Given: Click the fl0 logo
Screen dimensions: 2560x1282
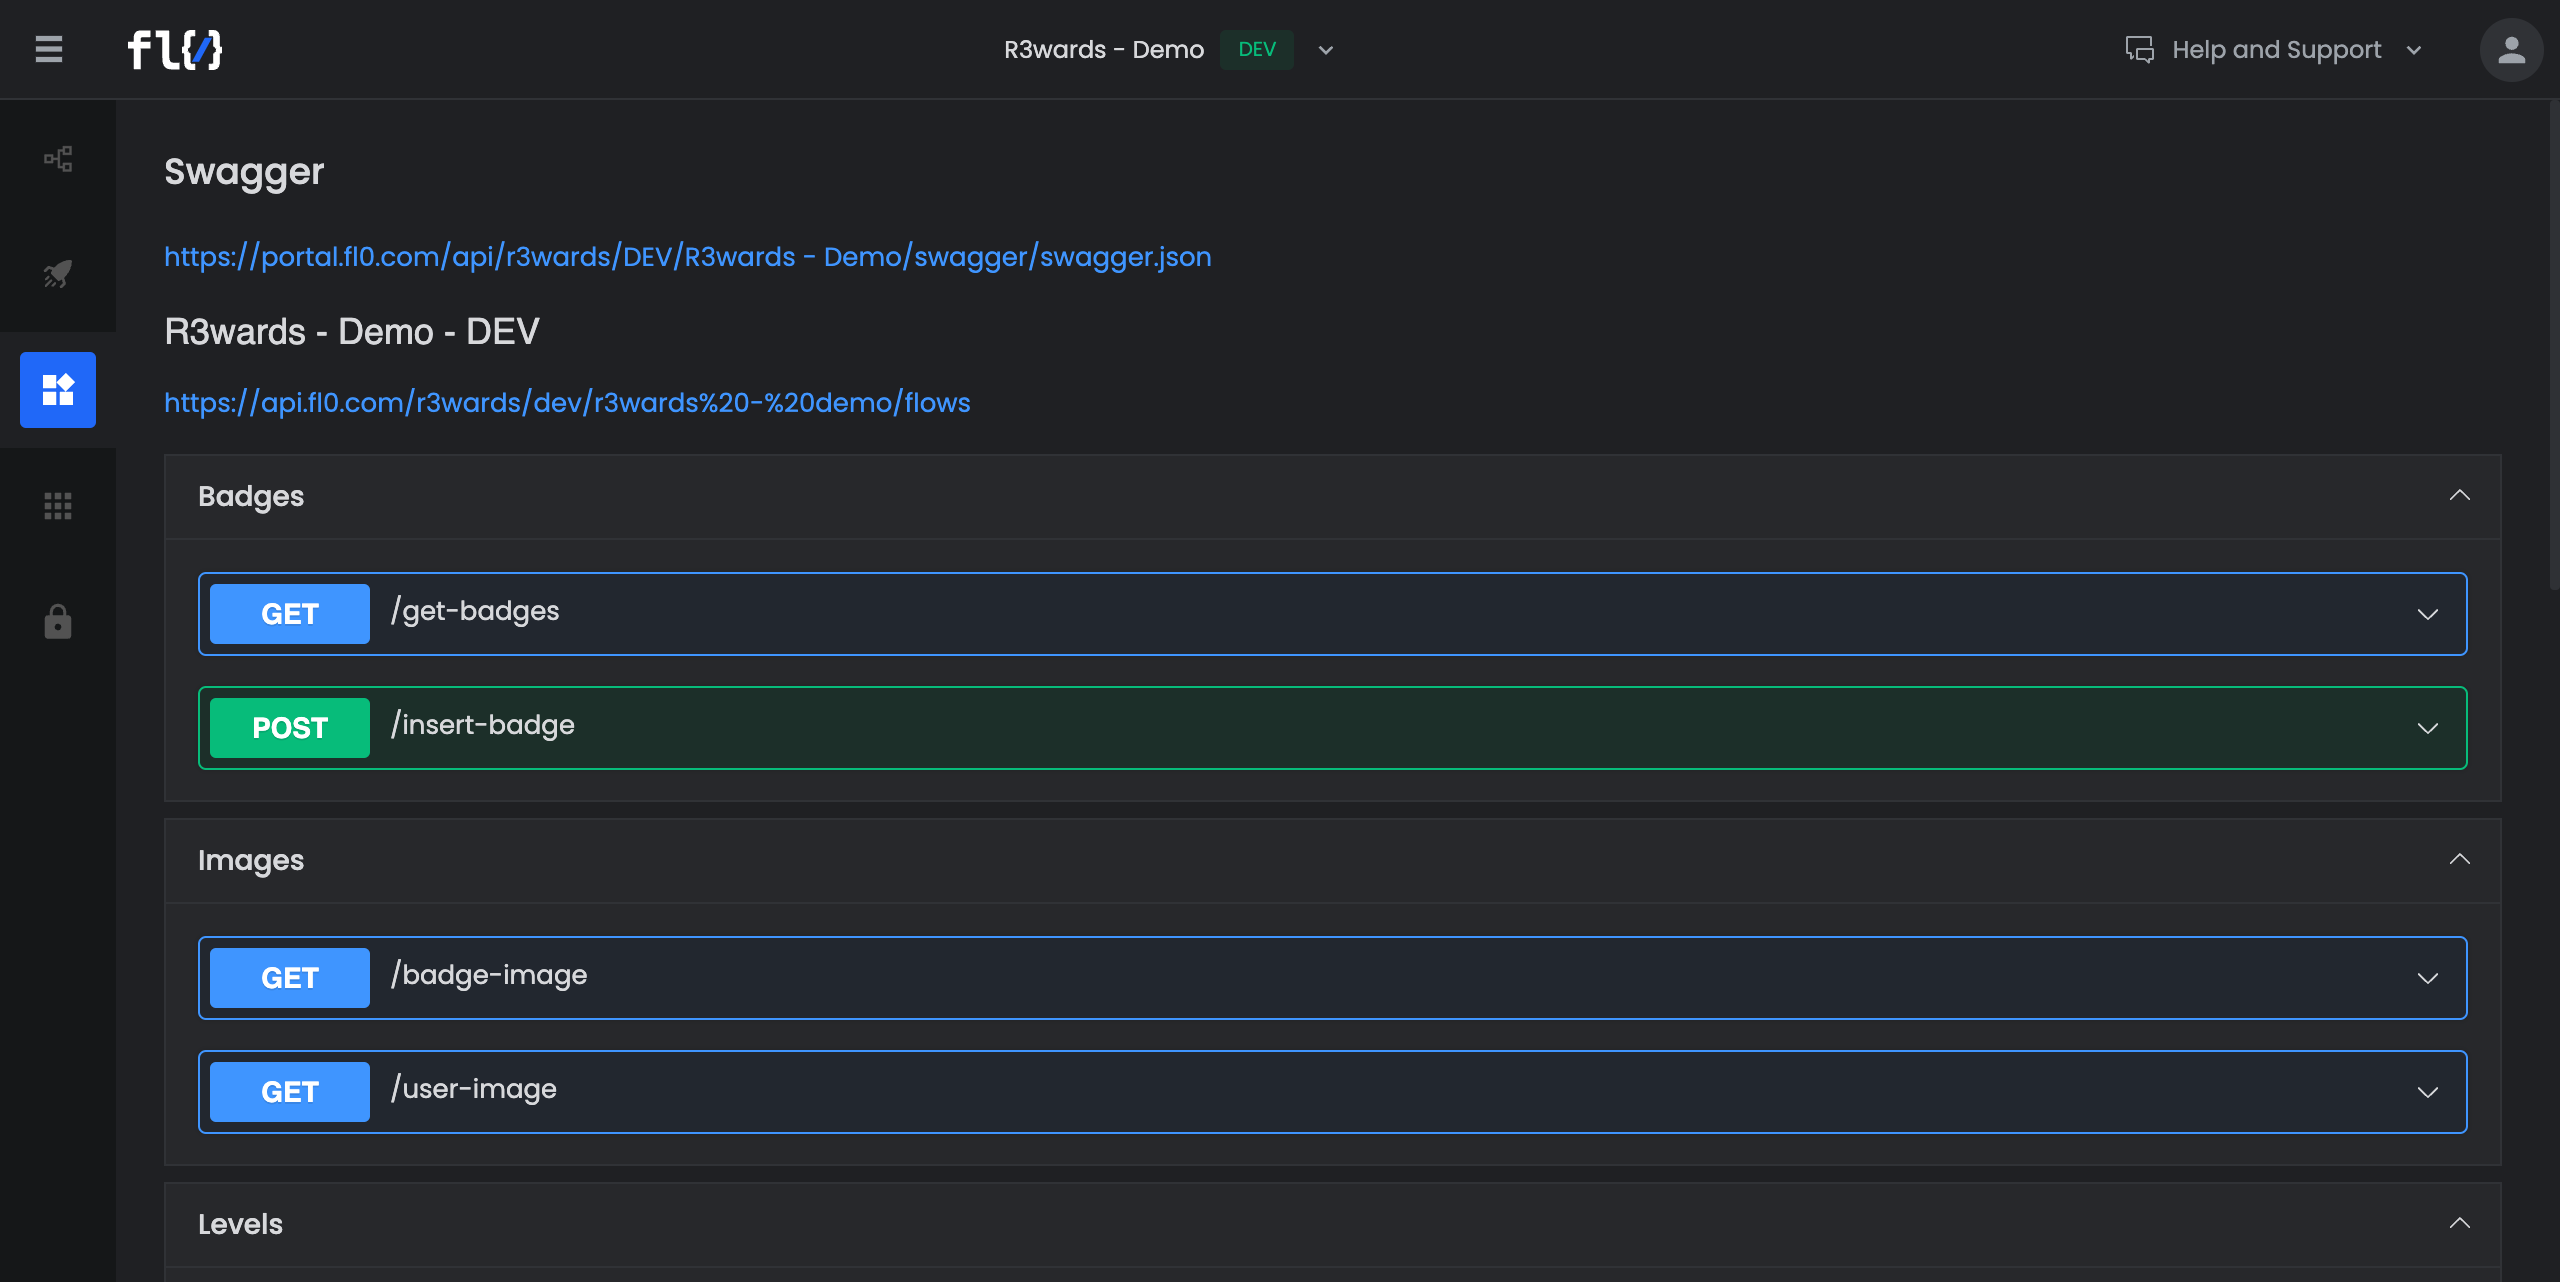Looking at the screenshot, I should (175, 49).
